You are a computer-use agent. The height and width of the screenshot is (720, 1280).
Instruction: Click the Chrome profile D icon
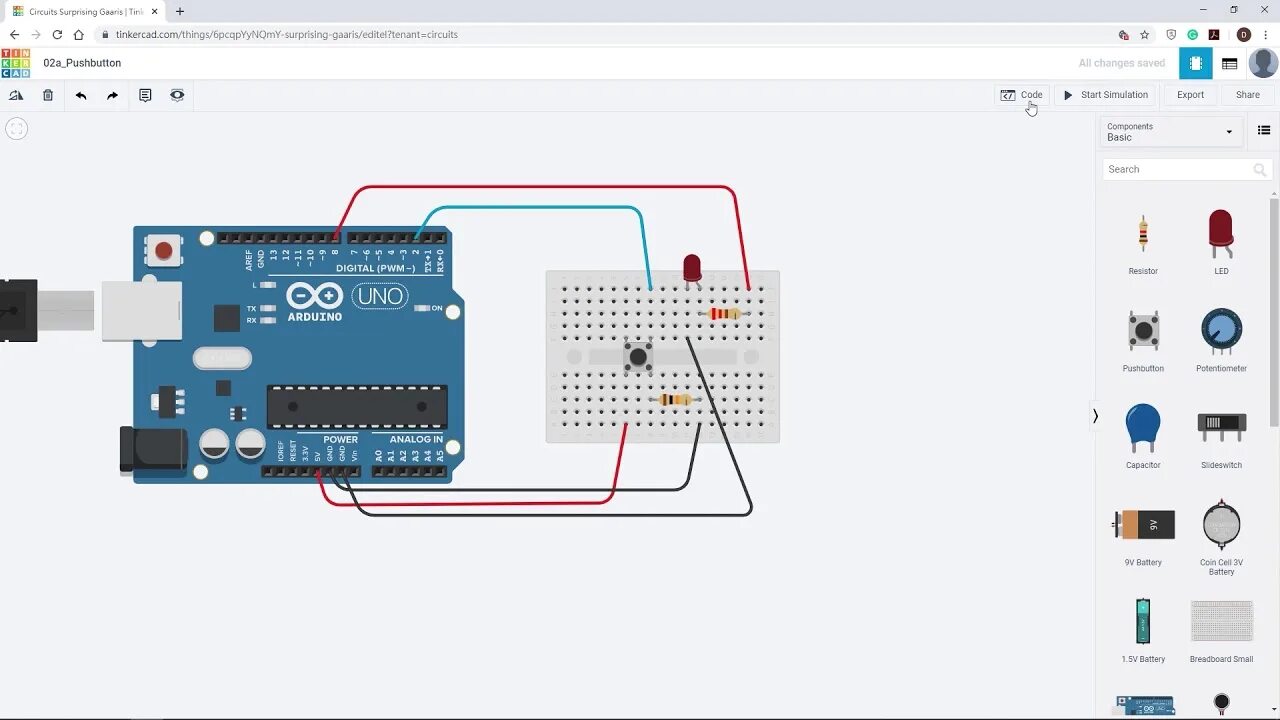click(x=1244, y=34)
